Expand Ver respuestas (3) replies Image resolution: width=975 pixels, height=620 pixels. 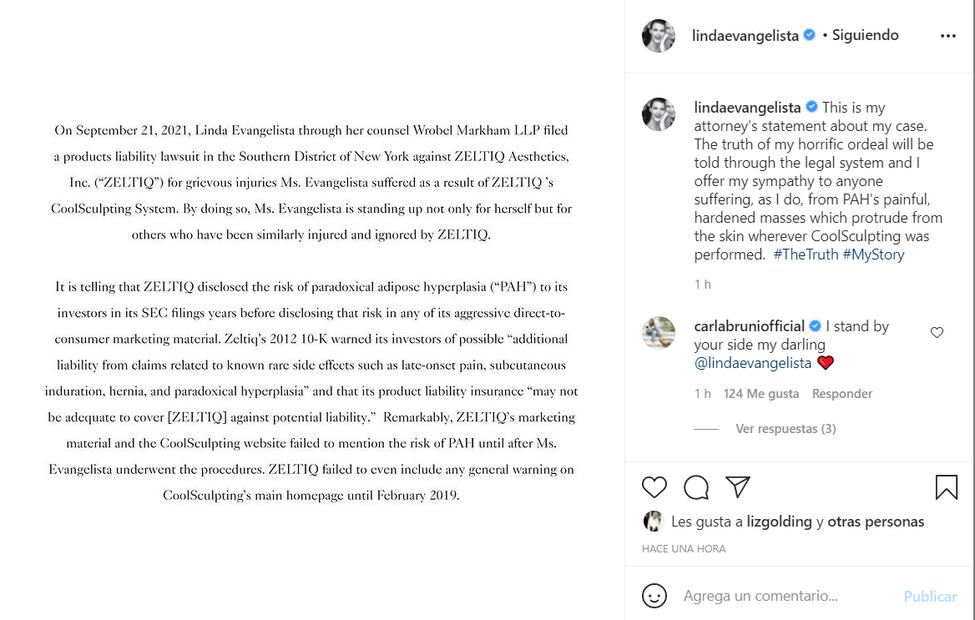785,429
